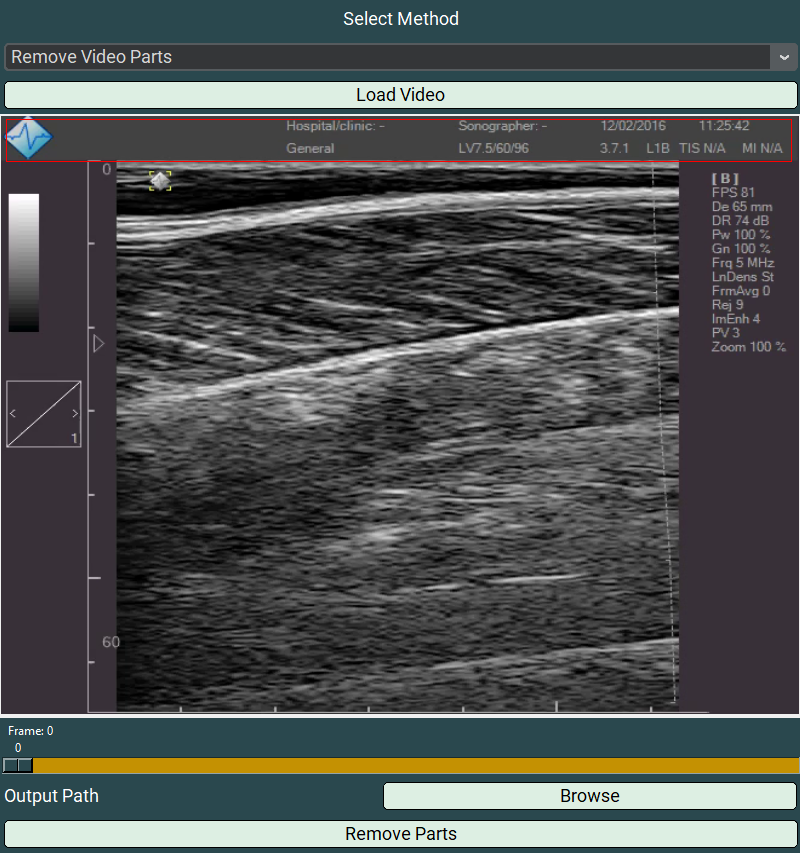The image size is (800, 853).
Task: Click the right arrow in gamma curve box
Action: point(75,413)
